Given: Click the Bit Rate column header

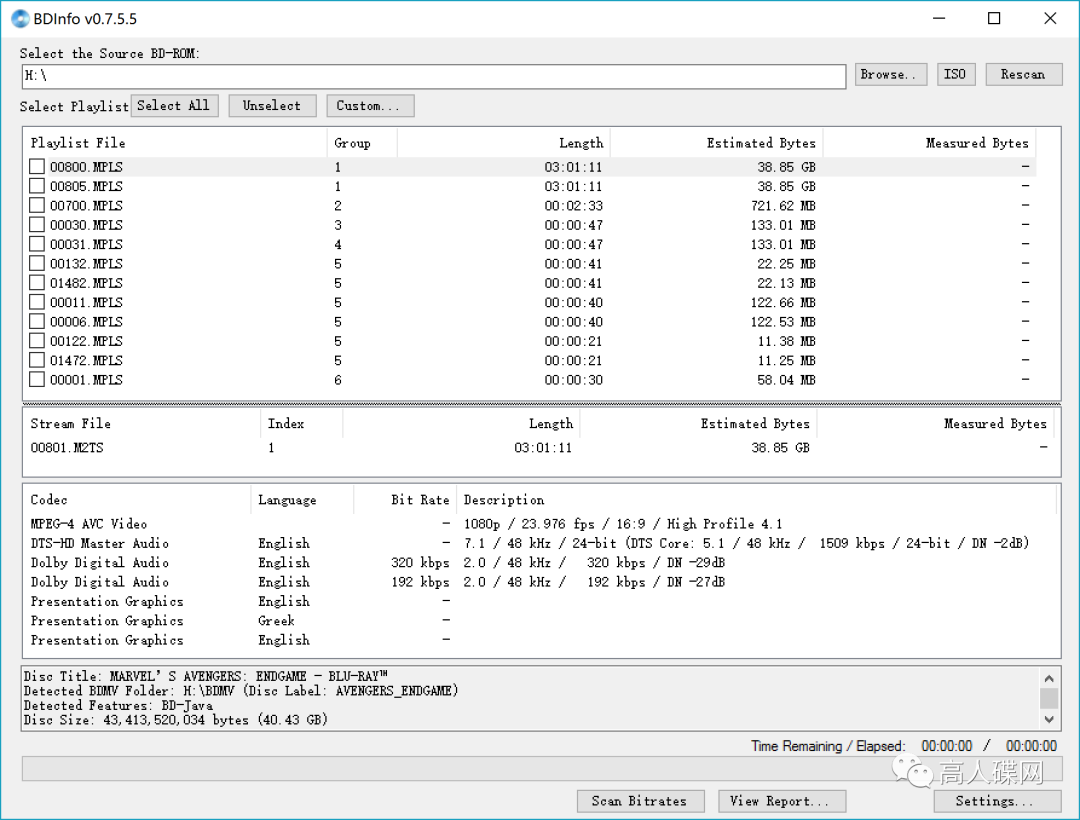Looking at the screenshot, I should tap(405, 499).
